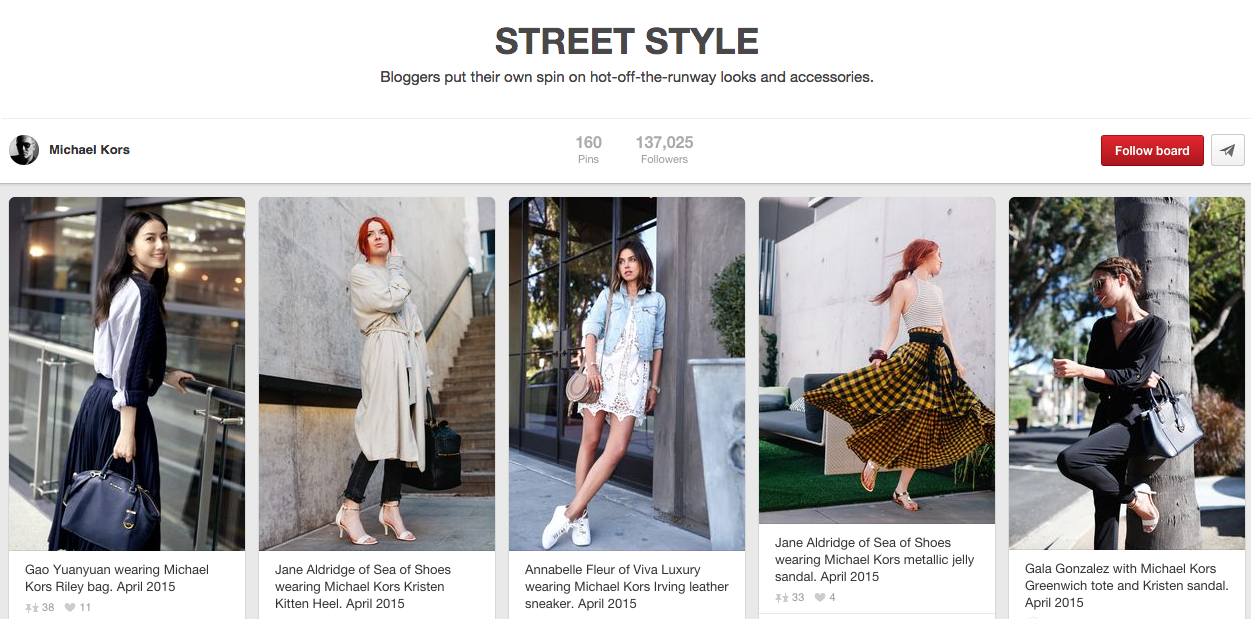This screenshot has height=619, width=1251.
Task: View the 137,025 Followers list
Action: tap(664, 149)
